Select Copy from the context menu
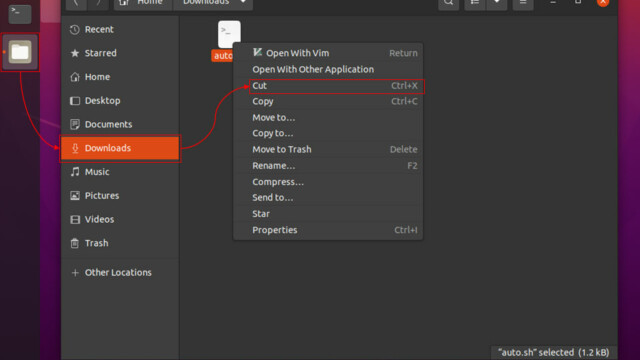This screenshot has height=360, width=640. (x=328, y=101)
